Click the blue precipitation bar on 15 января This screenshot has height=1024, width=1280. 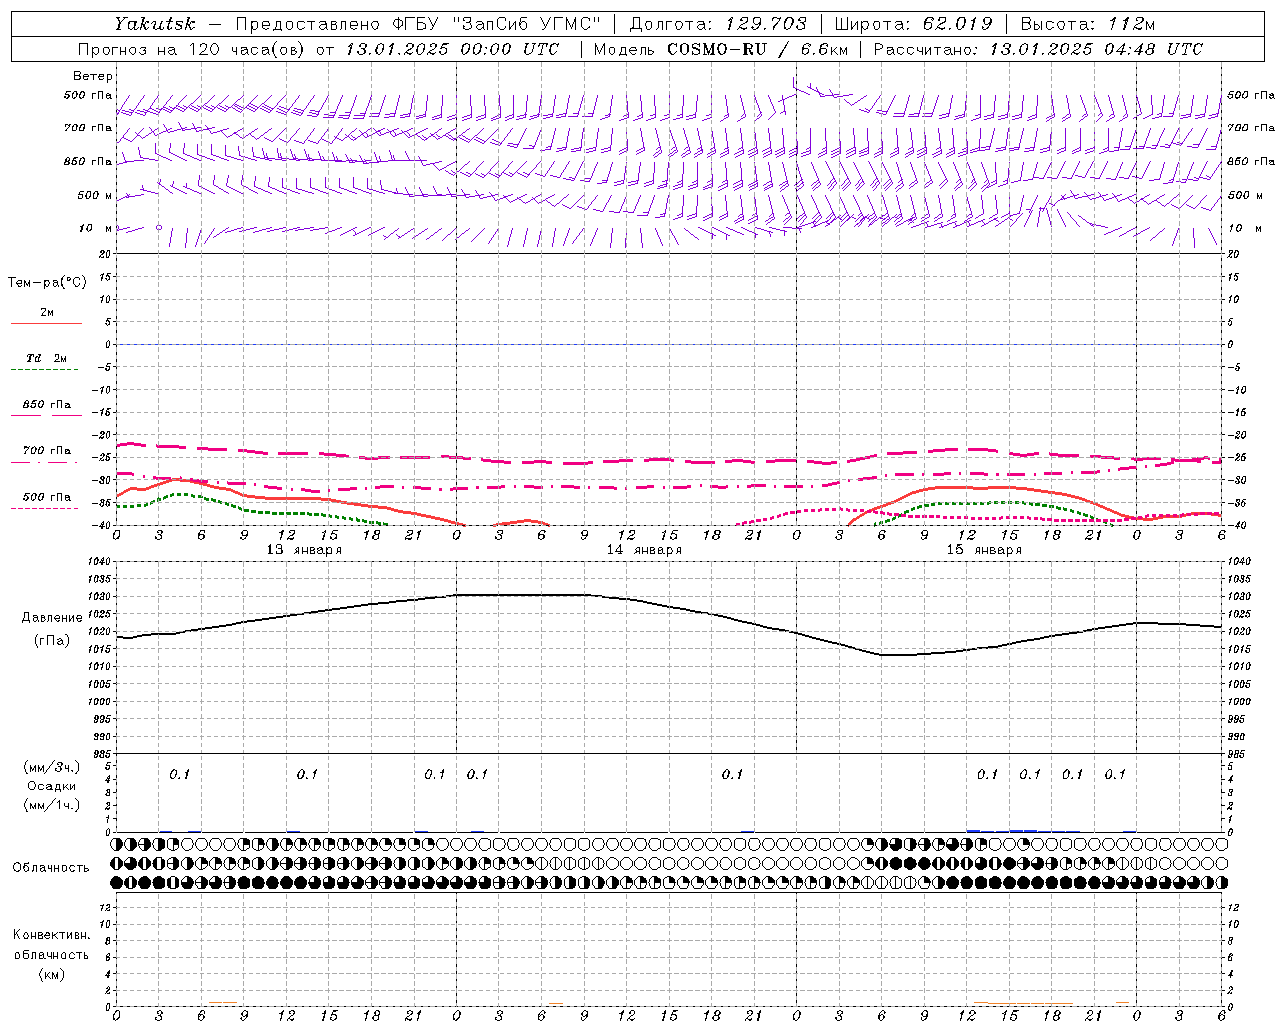click(x=1022, y=830)
